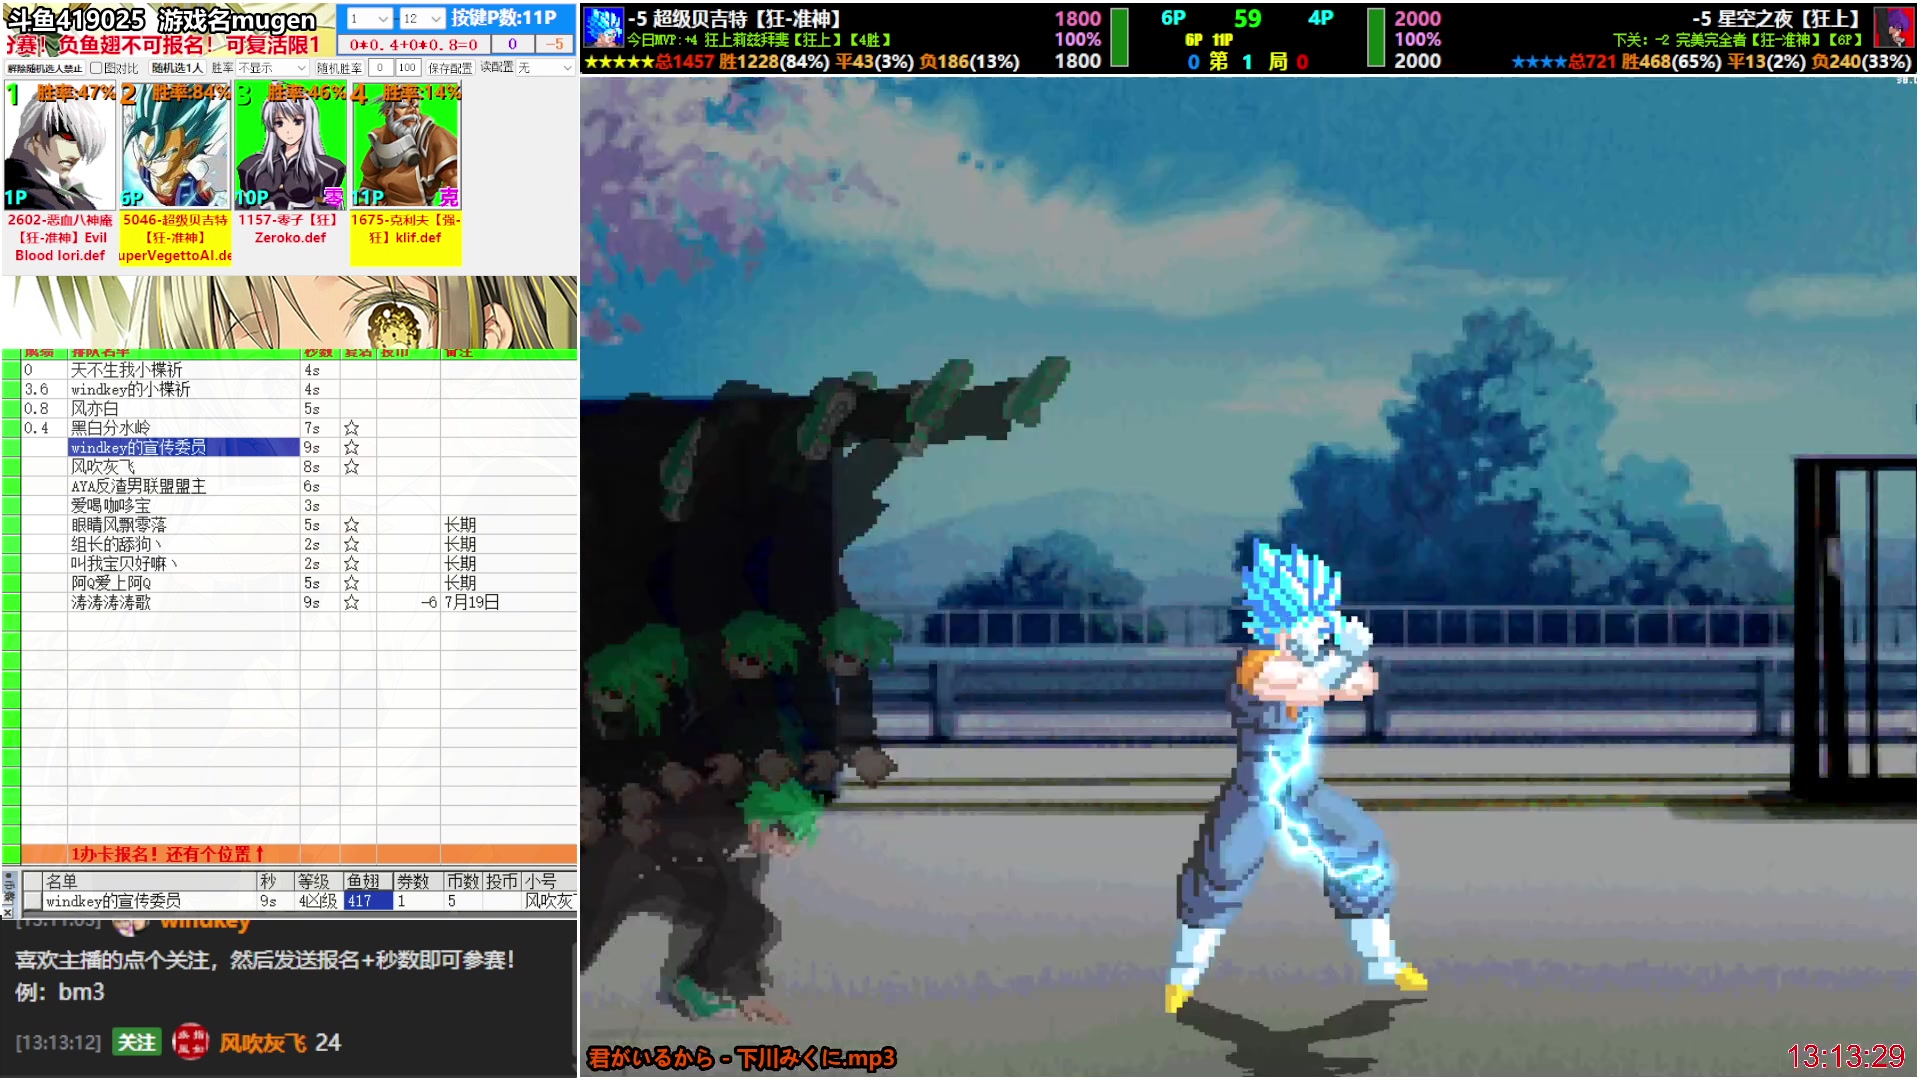
Task: Click the username 风吹灰飞 in chat
Action: [263, 1043]
